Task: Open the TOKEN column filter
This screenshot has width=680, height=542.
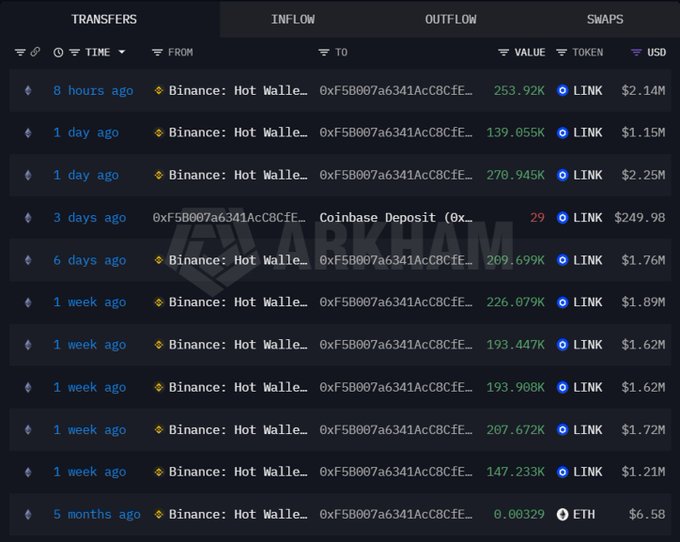Action: click(562, 52)
